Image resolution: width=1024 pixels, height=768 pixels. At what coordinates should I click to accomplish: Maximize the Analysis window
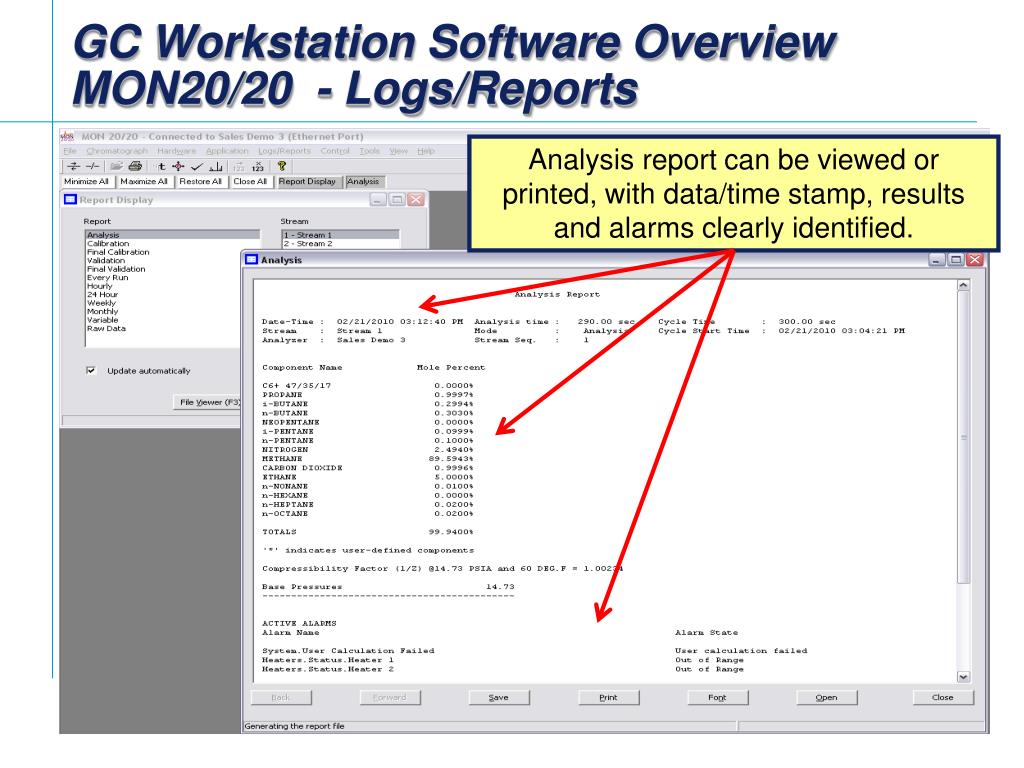coord(956,259)
